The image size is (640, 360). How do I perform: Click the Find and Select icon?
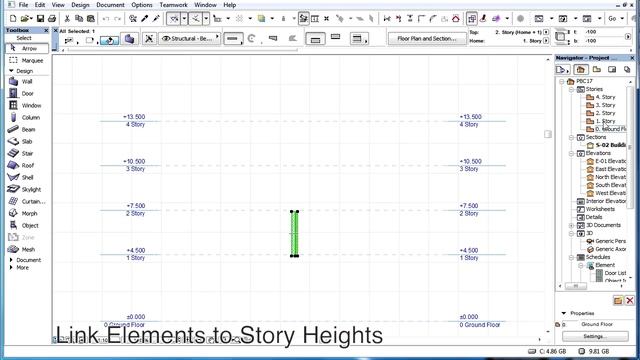pos(133,18)
